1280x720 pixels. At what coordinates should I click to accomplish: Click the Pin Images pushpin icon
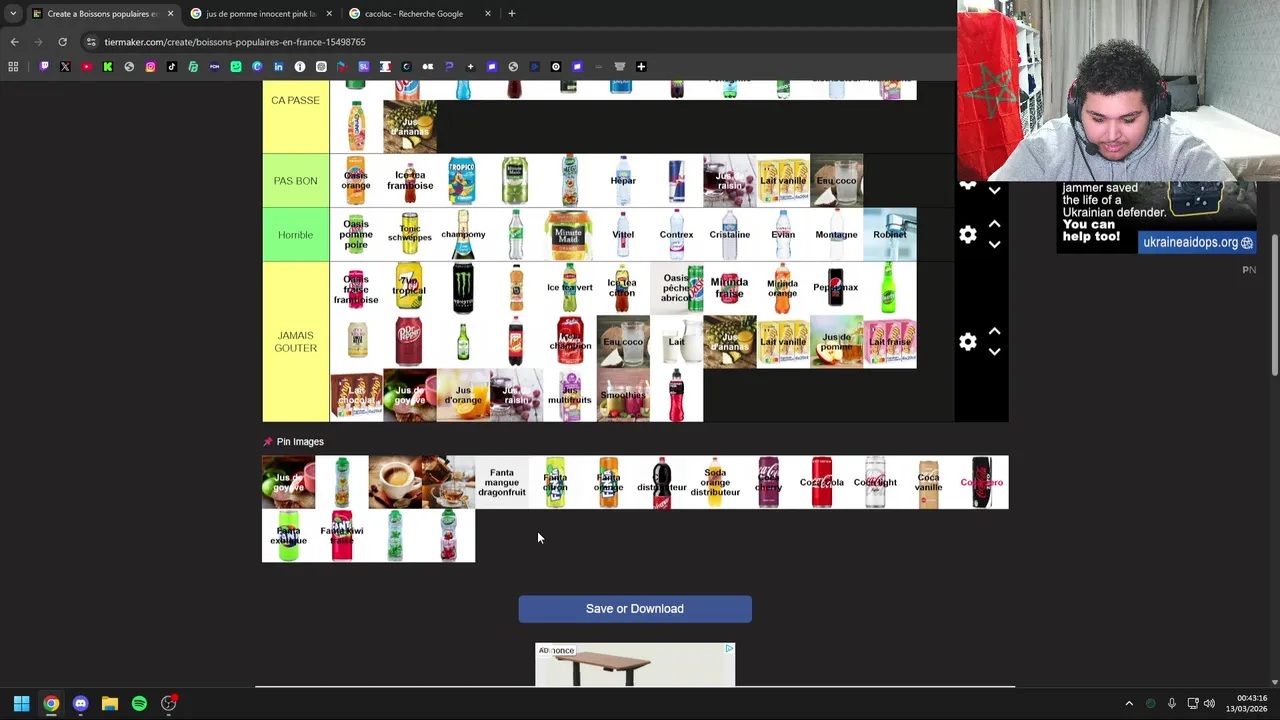(x=268, y=441)
